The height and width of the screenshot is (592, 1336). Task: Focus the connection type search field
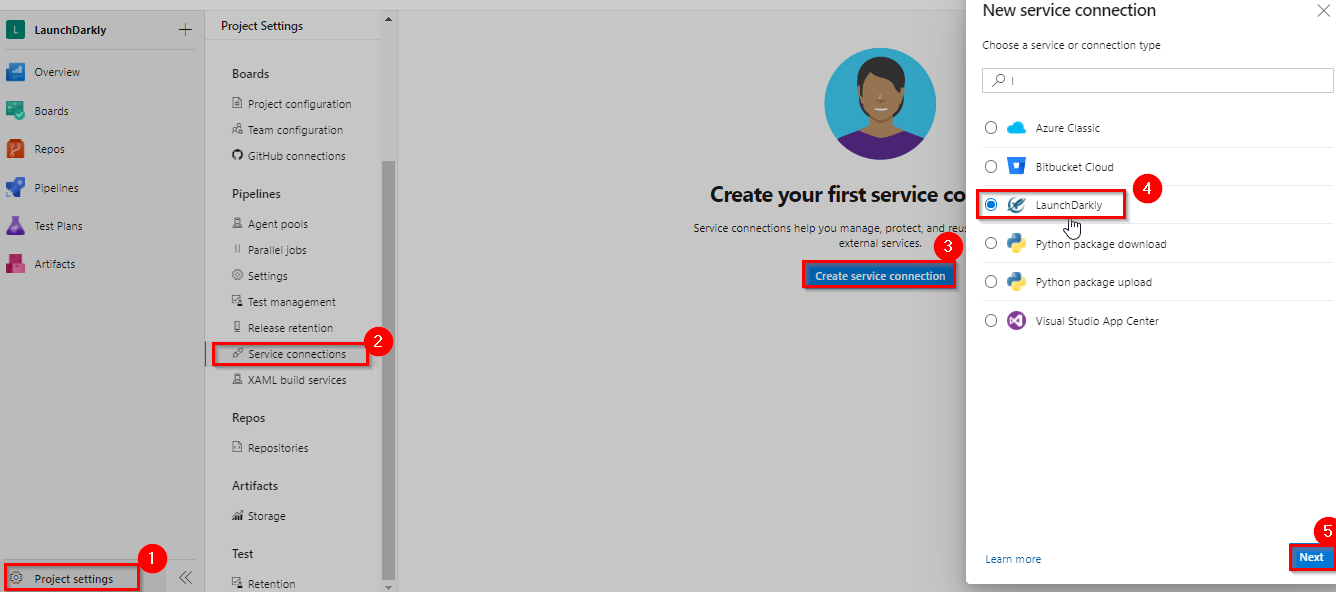click(1158, 80)
